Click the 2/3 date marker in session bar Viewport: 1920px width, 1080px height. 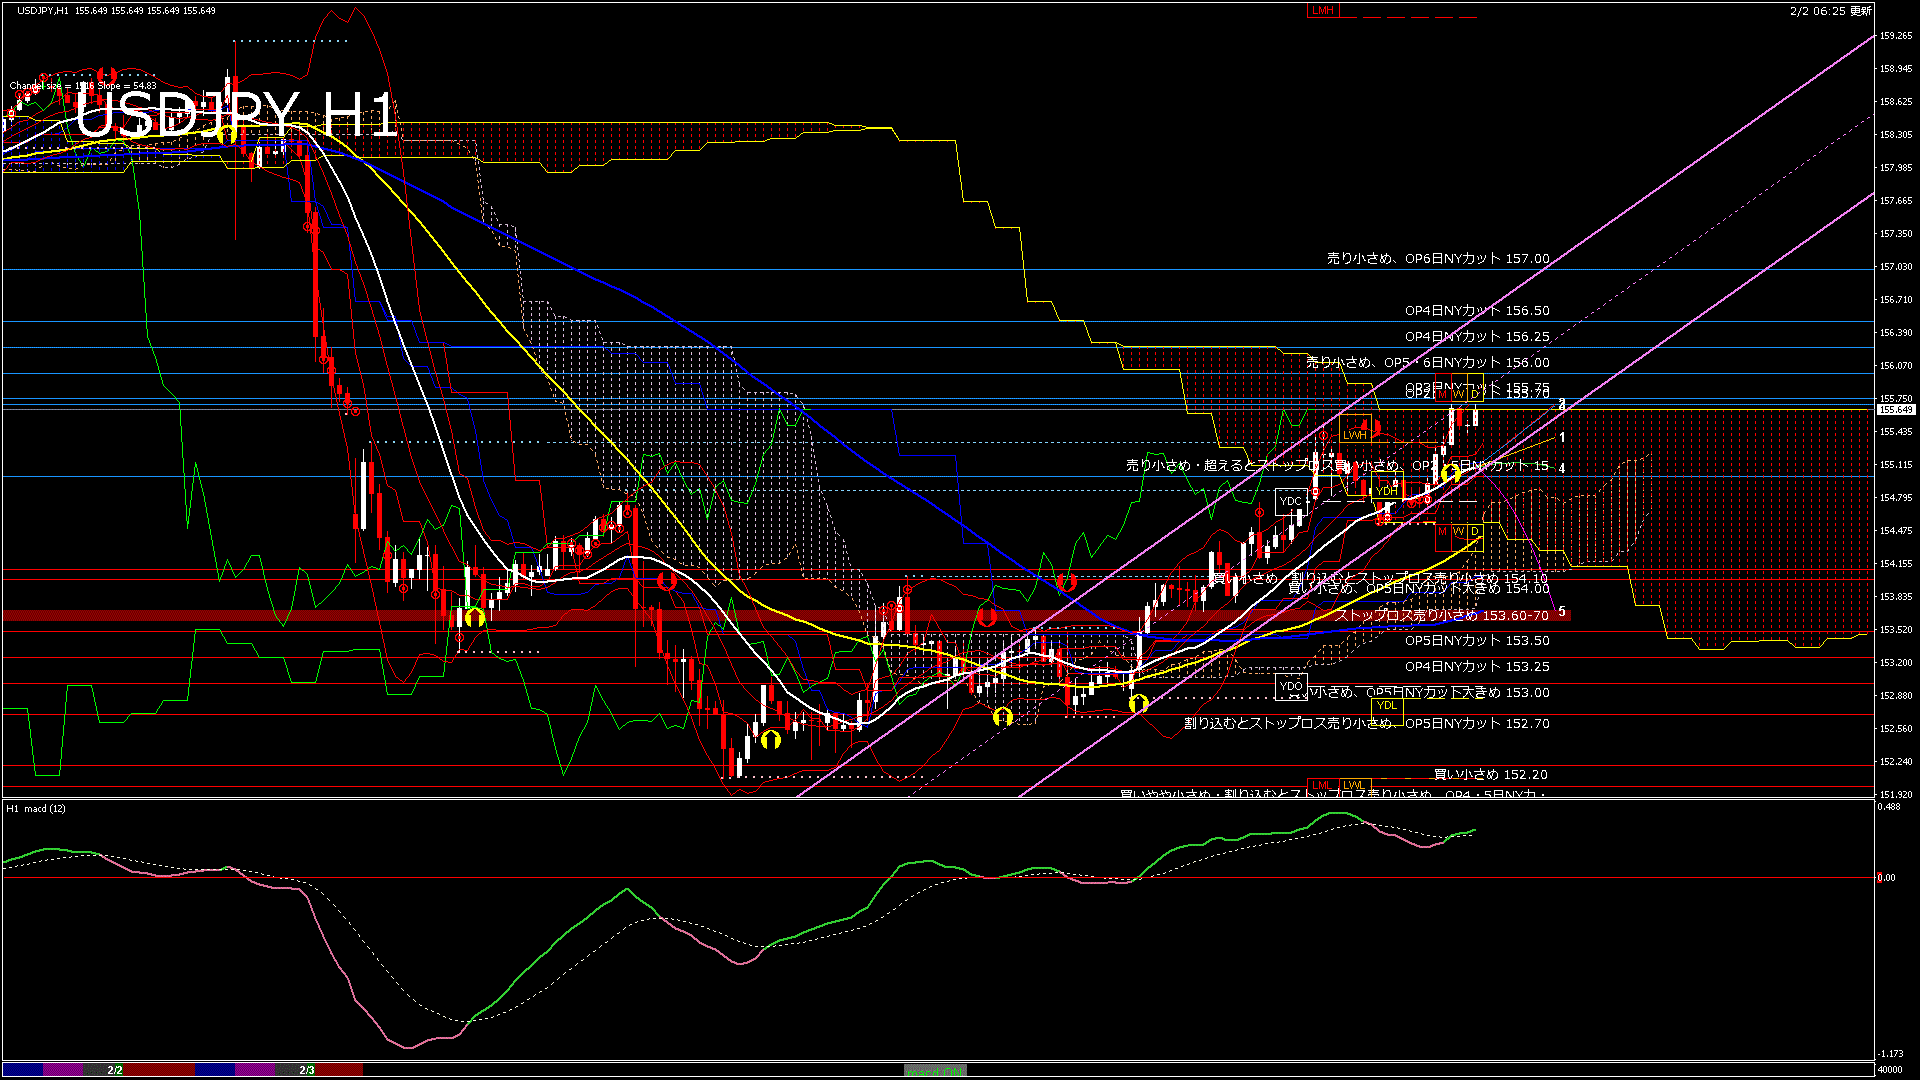click(x=307, y=1070)
